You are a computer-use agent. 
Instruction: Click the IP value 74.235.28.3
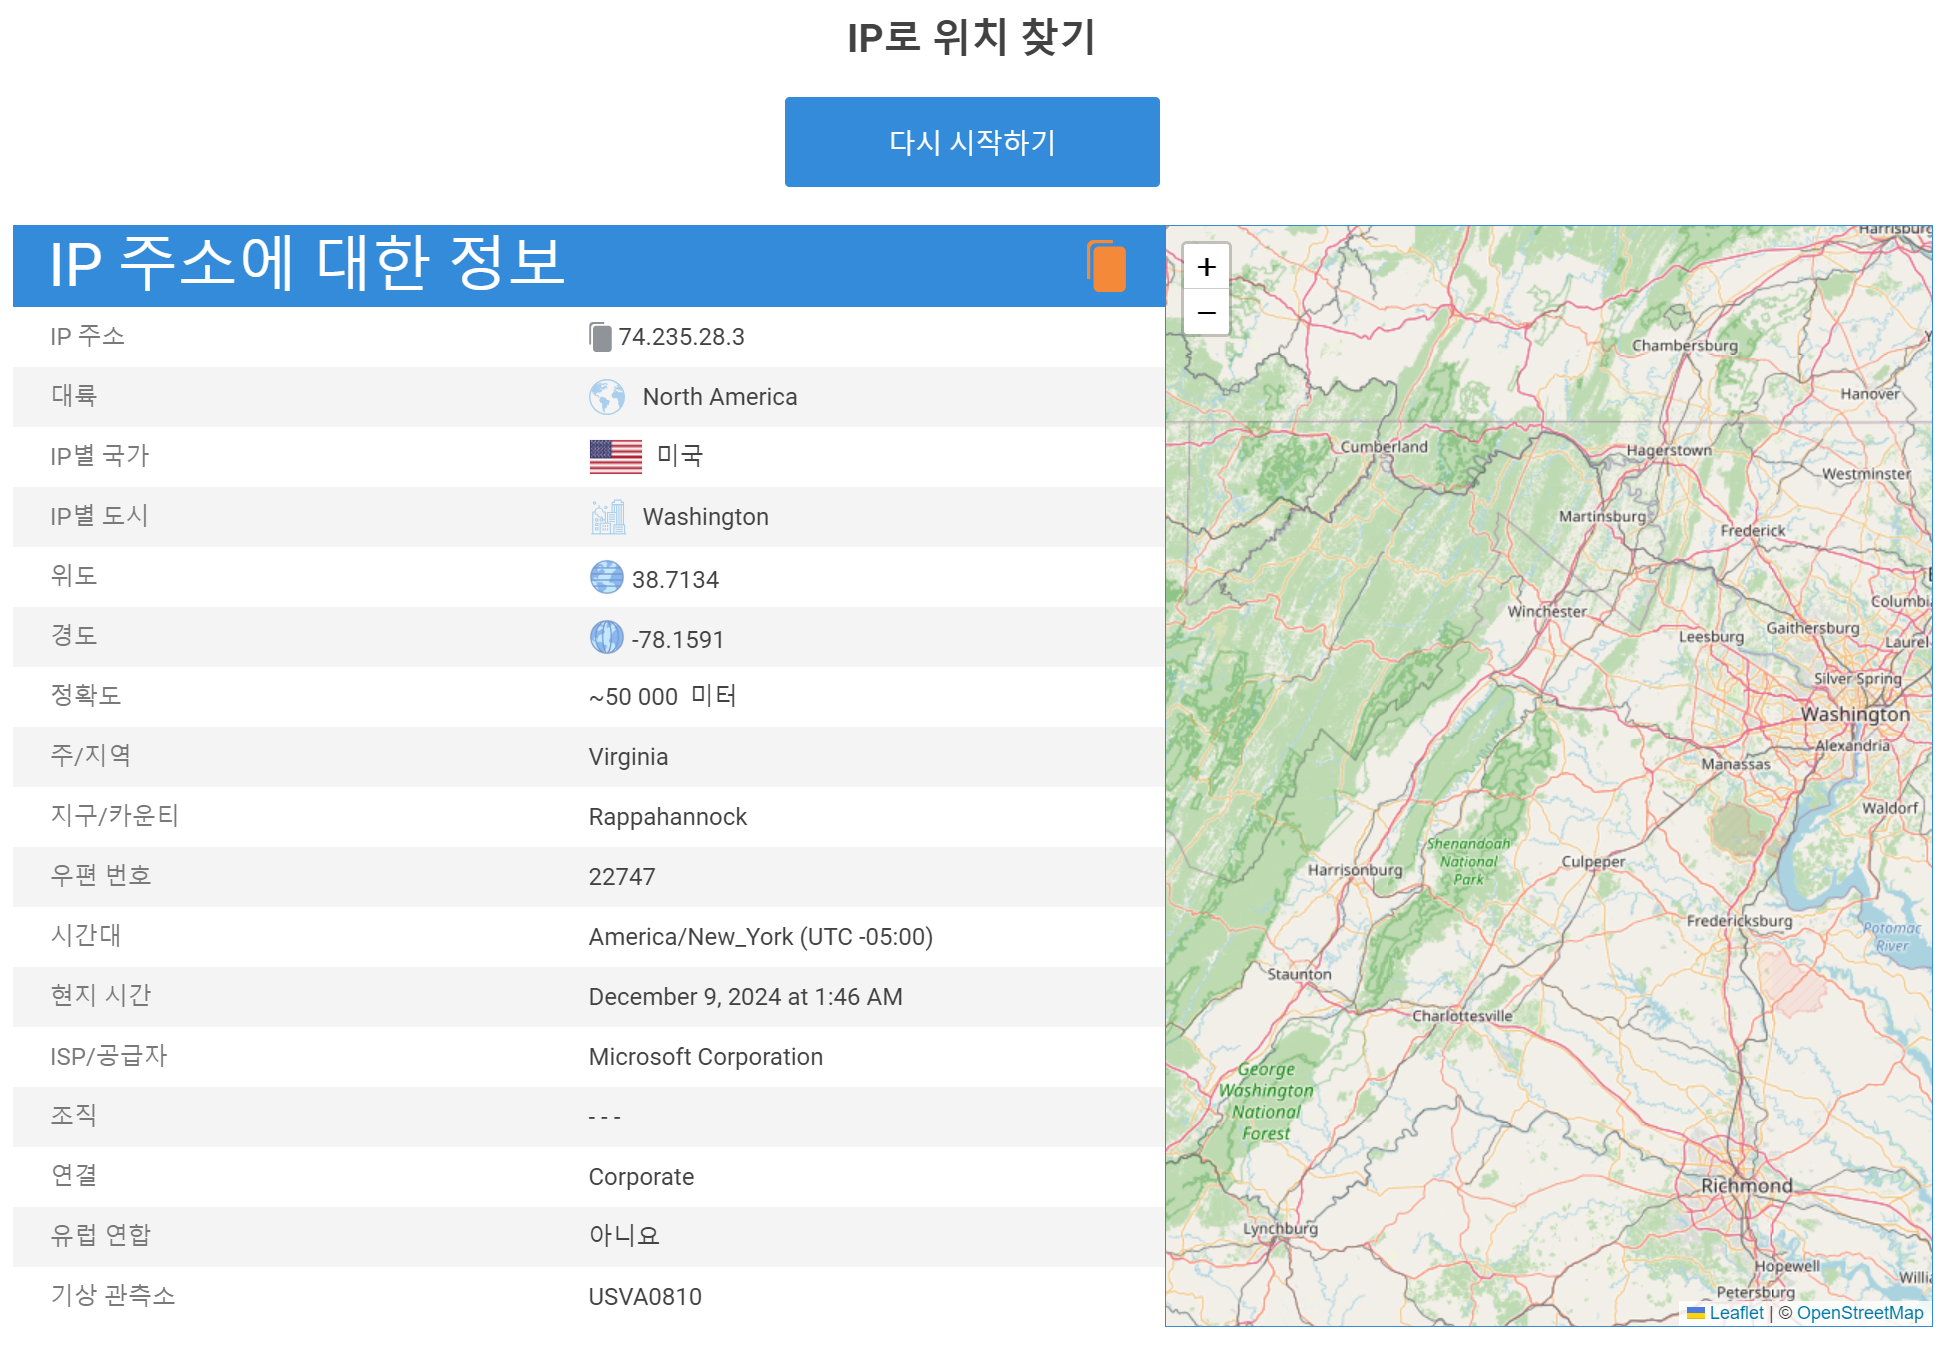[x=681, y=337]
